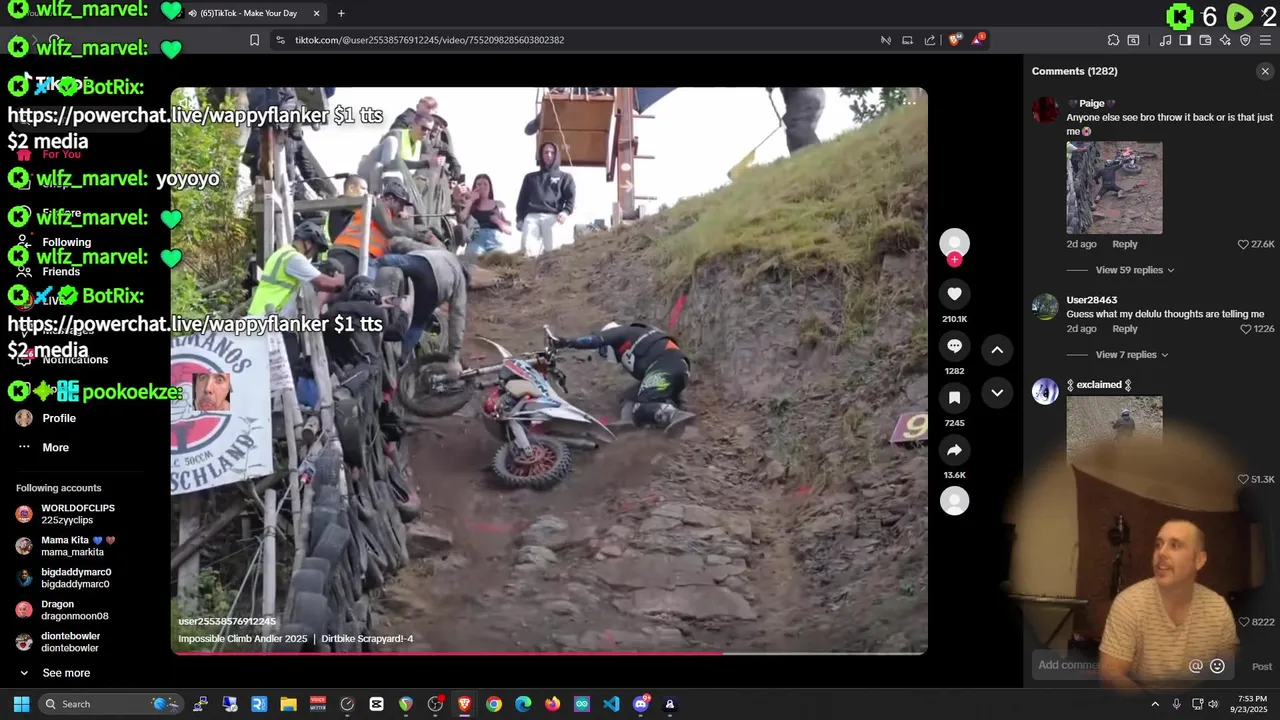Open comments via the speech bubble icon
Screen dimensions: 1280x720
[954, 346]
